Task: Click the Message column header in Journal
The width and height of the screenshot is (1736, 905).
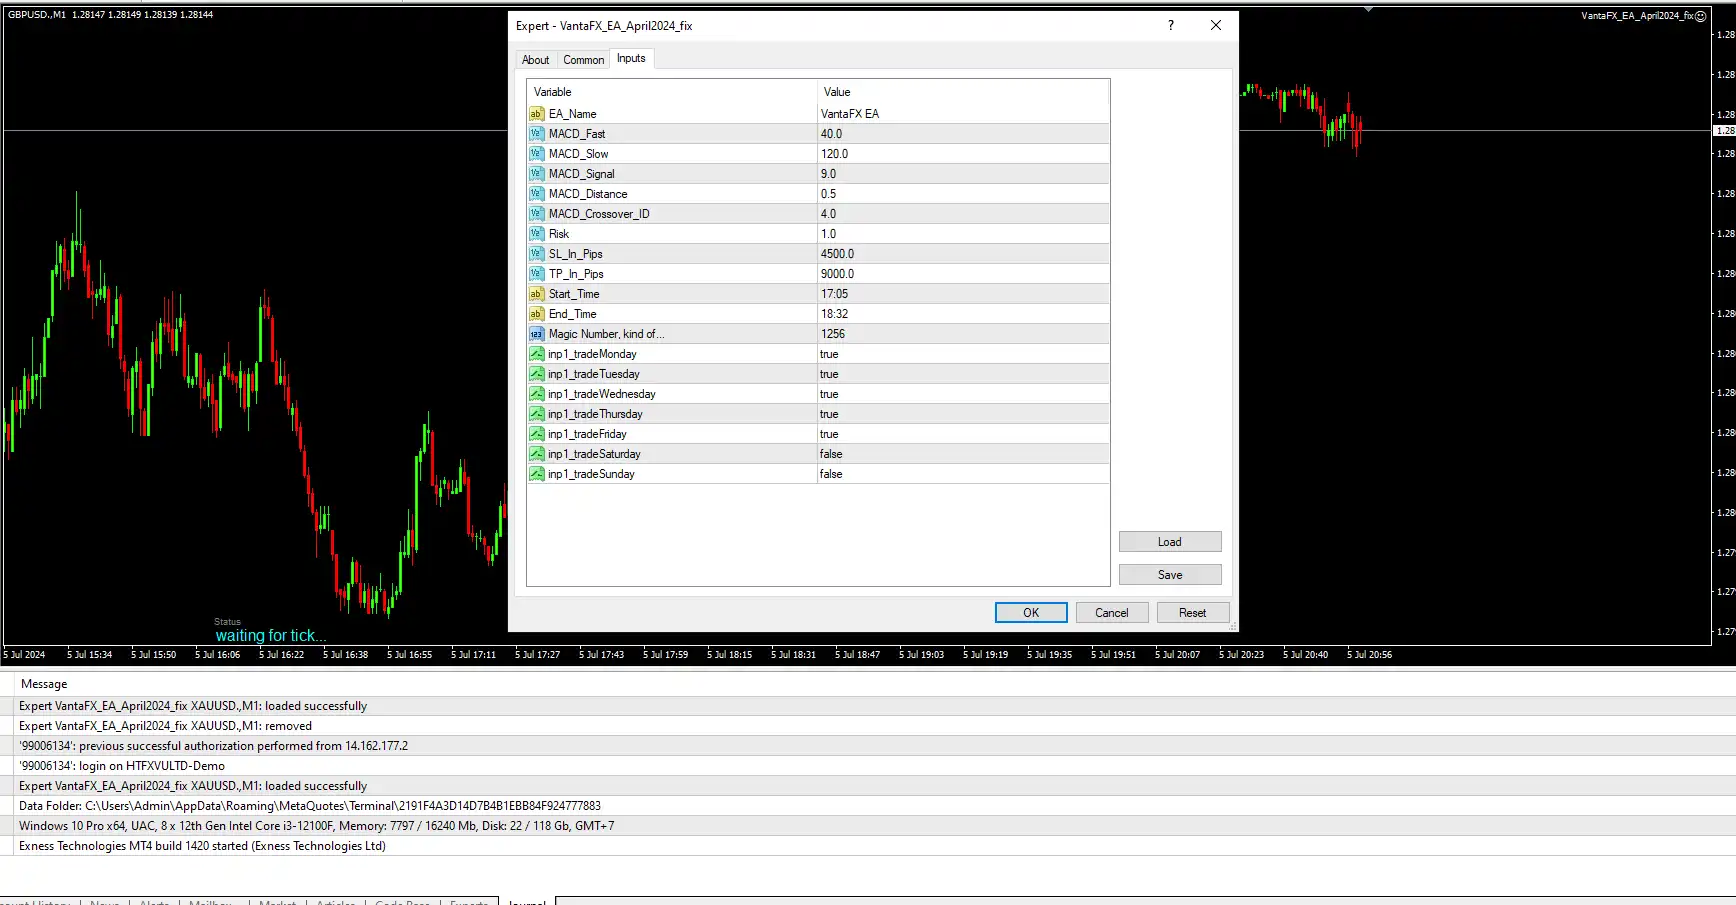Action: (x=44, y=684)
